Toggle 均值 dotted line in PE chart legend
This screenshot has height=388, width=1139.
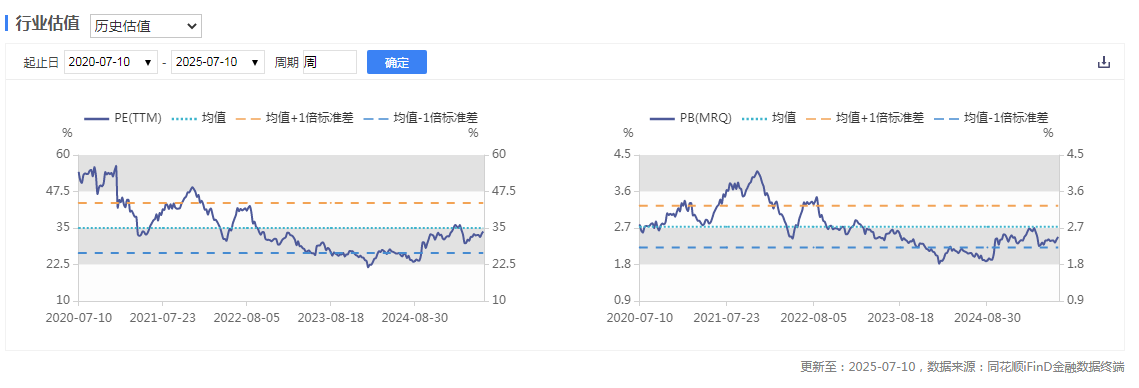coord(200,117)
